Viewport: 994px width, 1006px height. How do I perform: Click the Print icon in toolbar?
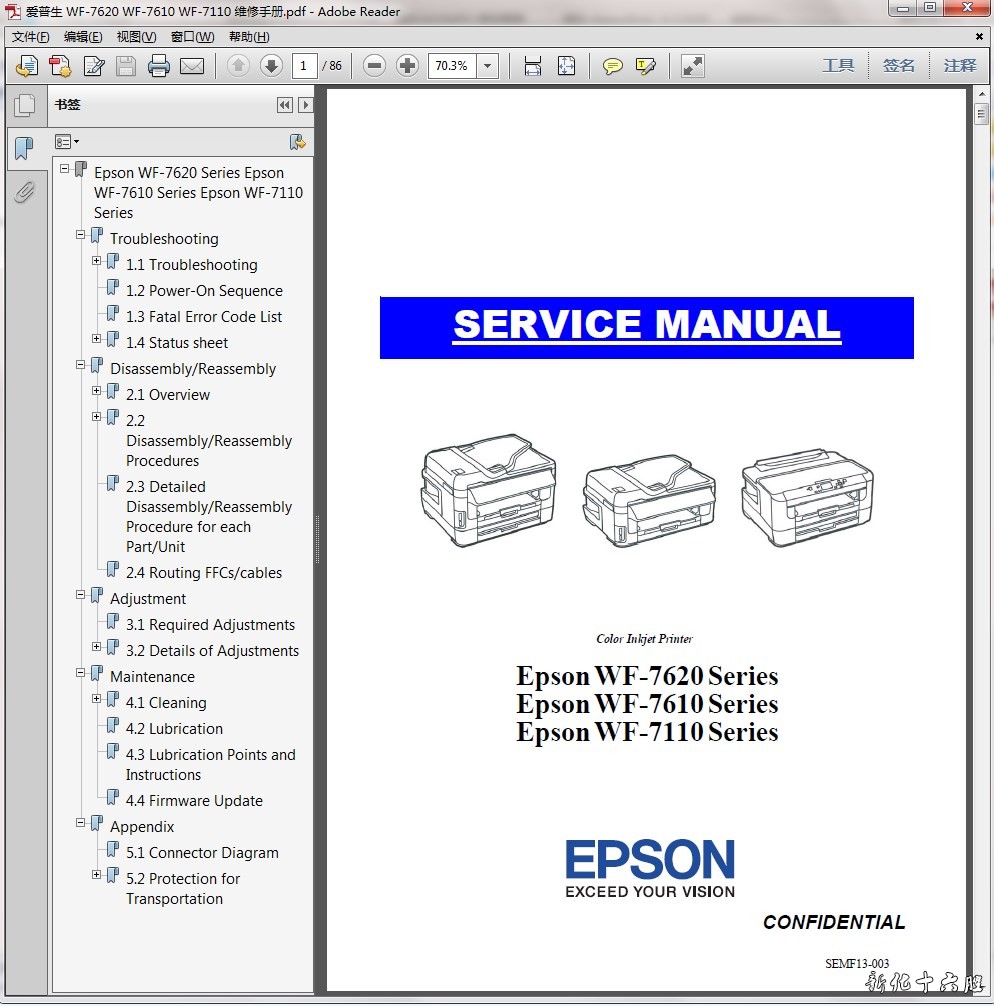tap(159, 66)
